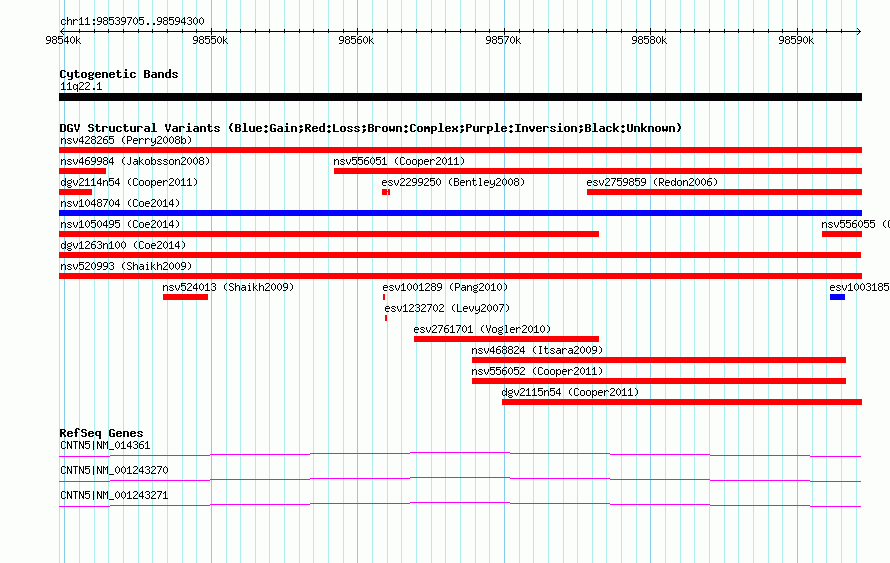890x563 pixels.
Task: Click the 98550k ruler position
Action: pos(210,40)
